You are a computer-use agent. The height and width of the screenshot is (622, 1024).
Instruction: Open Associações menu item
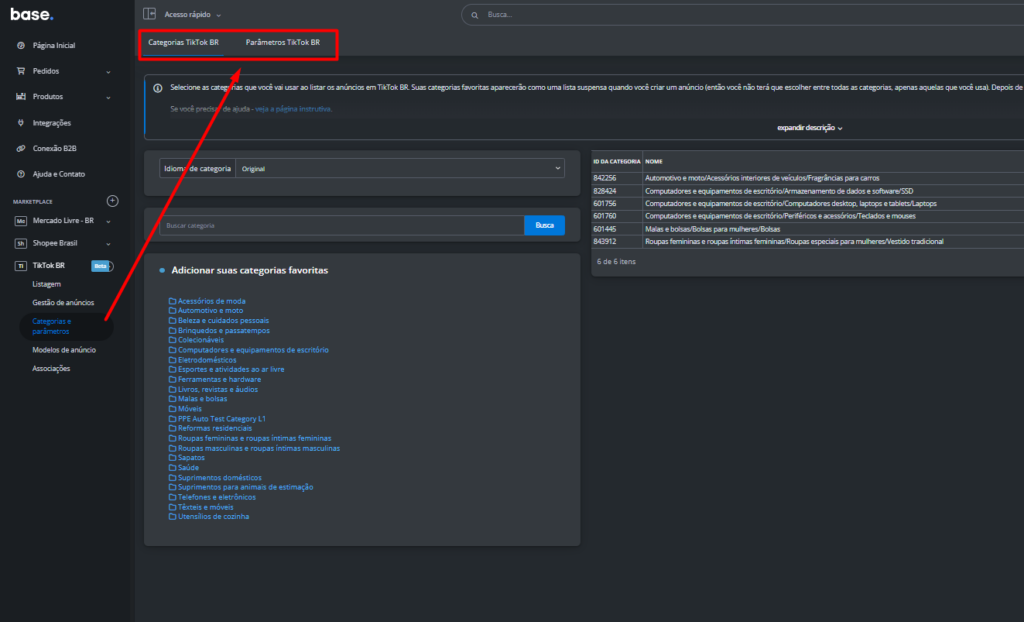point(51,368)
